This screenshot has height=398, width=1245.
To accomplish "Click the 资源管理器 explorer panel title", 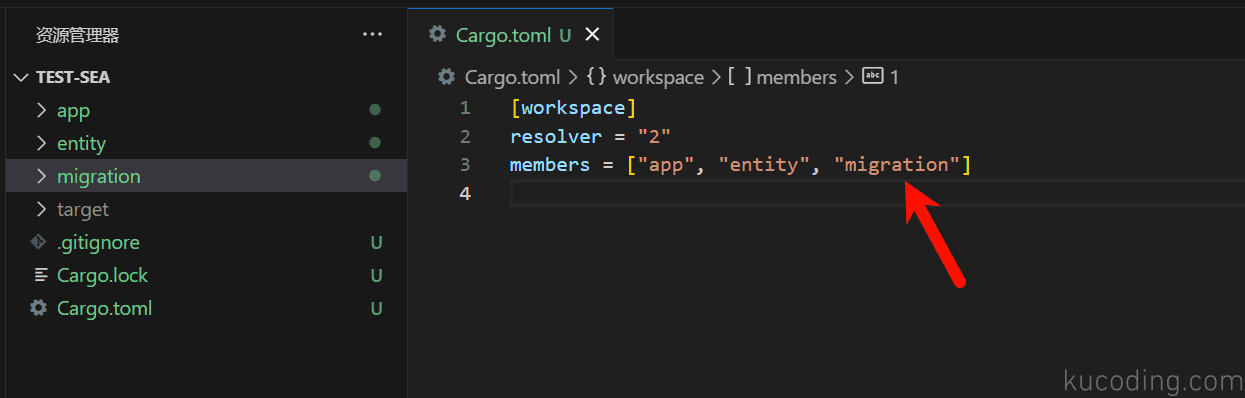I will click(x=78, y=35).
